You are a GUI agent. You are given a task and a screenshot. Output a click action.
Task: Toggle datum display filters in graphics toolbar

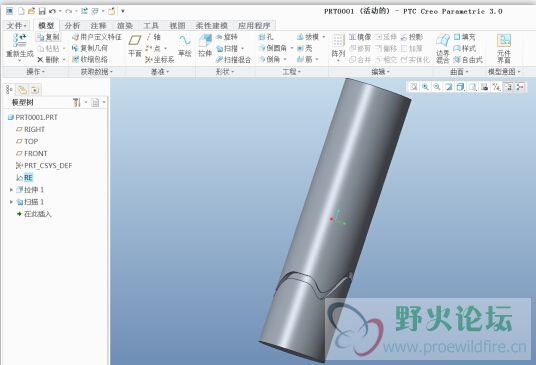496,87
